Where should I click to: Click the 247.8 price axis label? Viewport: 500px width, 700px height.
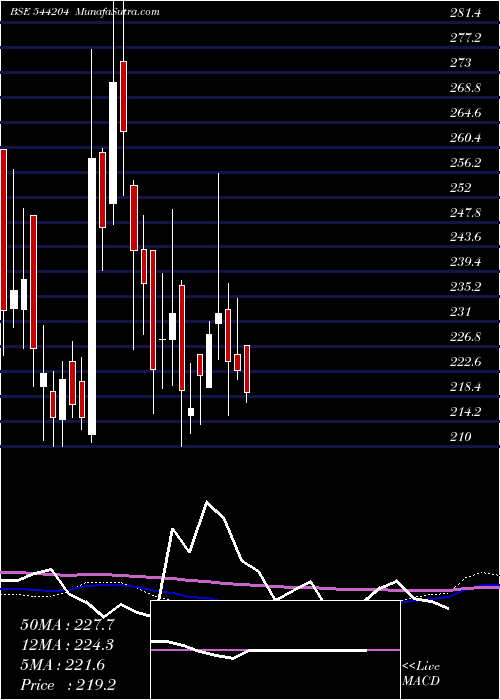click(465, 212)
